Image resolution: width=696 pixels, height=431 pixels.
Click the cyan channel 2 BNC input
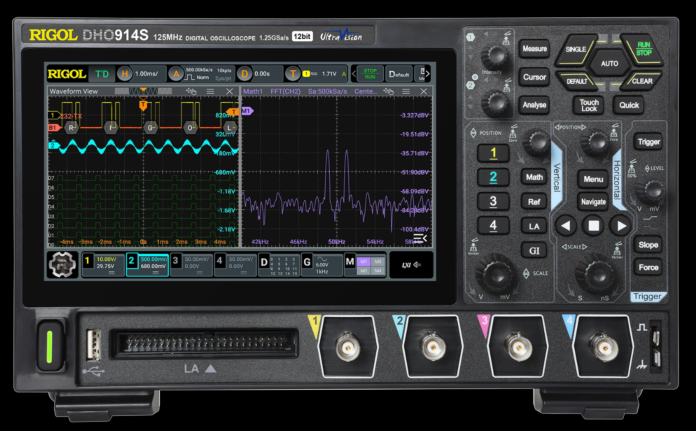[433, 347]
